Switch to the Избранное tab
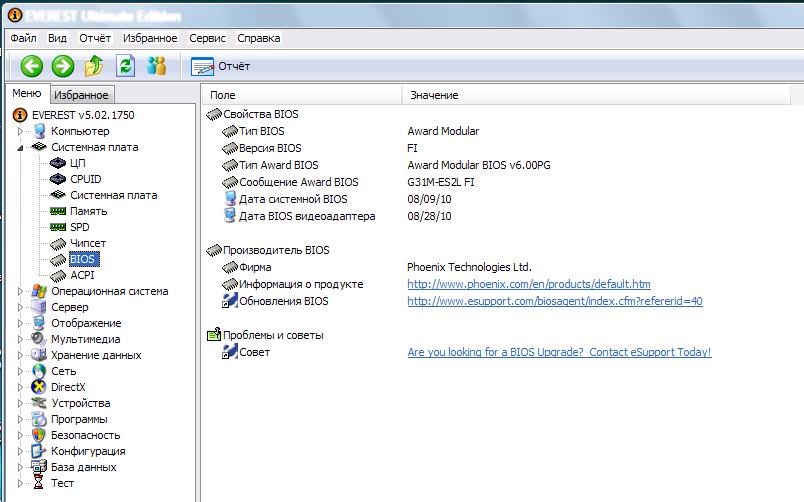Viewport: 804px width, 502px height. [x=81, y=95]
